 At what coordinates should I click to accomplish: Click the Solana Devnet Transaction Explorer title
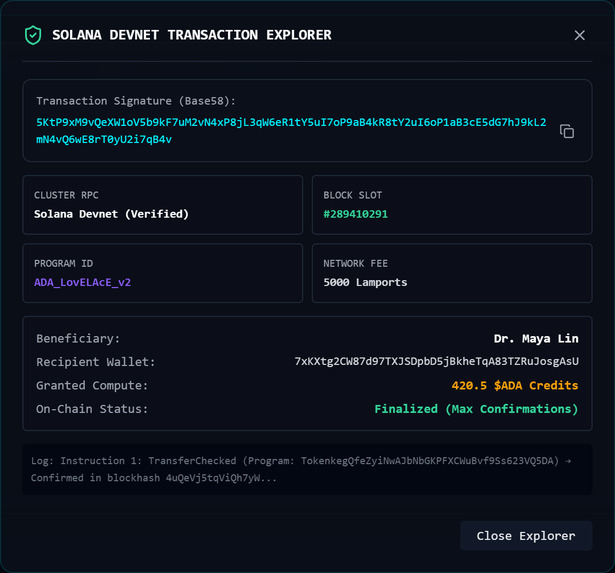192,35
